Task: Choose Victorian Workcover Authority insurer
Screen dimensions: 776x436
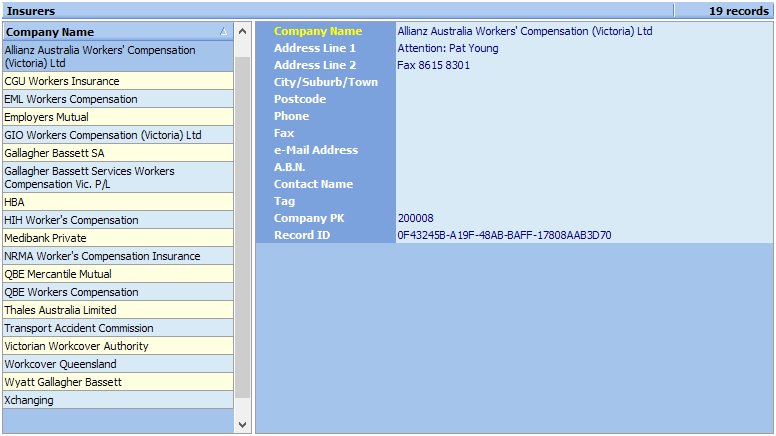Action: coord(118,346)
